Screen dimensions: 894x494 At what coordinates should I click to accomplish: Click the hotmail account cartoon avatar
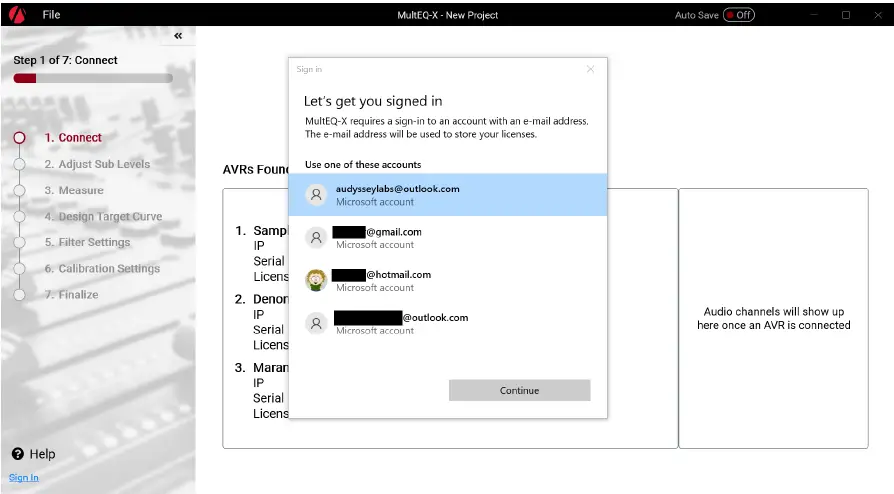[316, 280]
